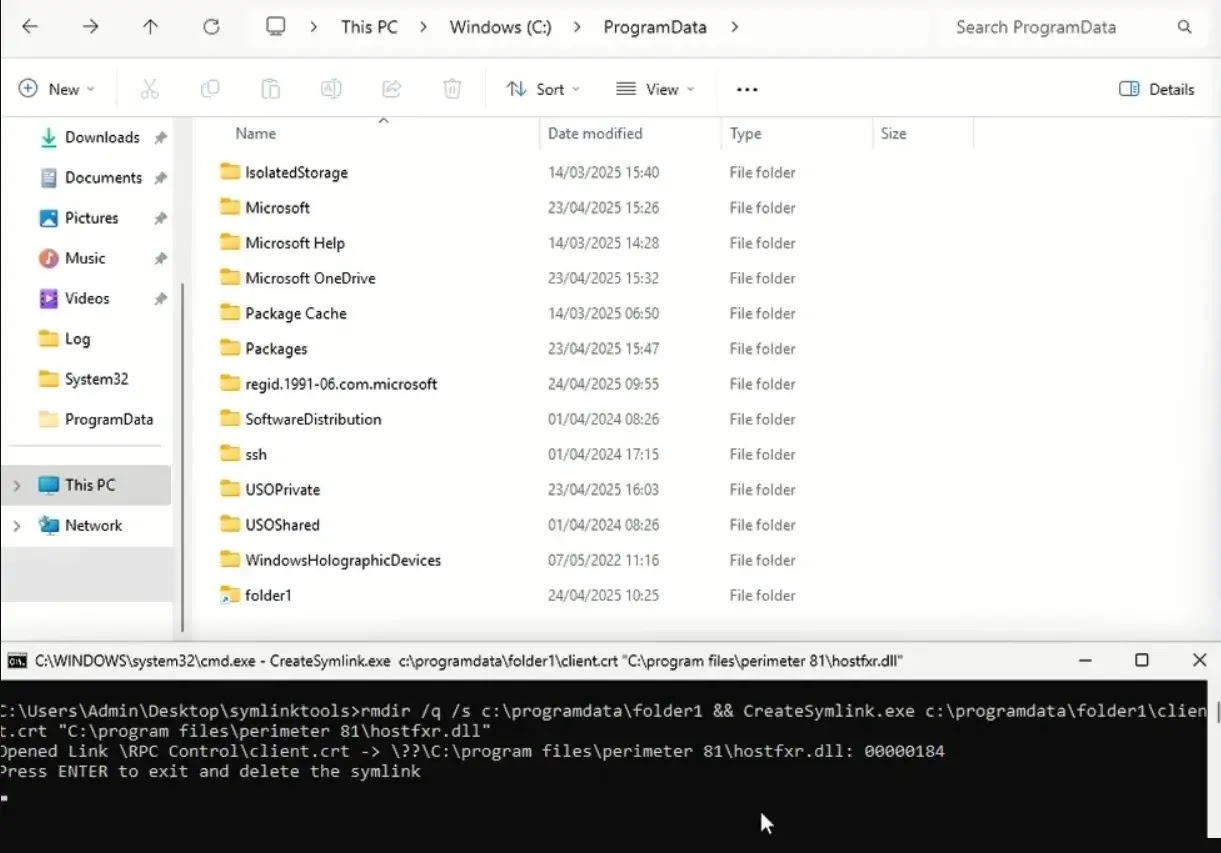Click the Cut scissors icon

[x=149, y=89]
